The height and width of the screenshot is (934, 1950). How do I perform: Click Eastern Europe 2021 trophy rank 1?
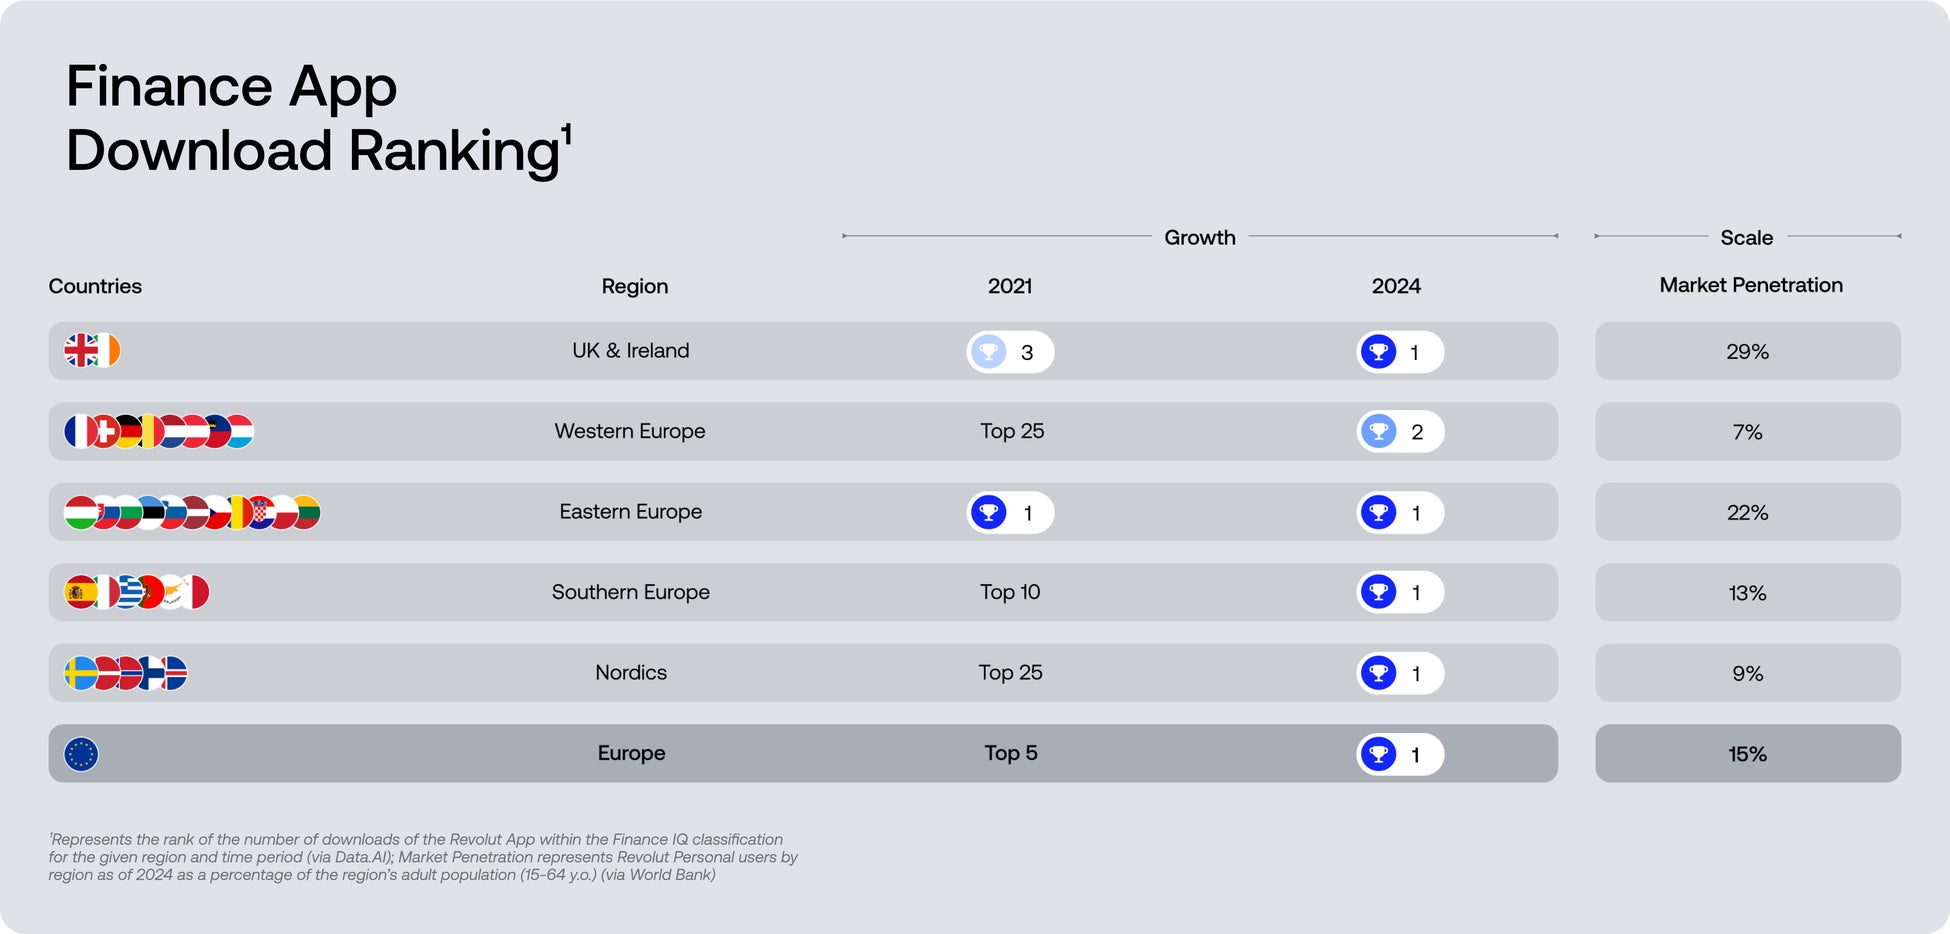(x=1010, y=513)
